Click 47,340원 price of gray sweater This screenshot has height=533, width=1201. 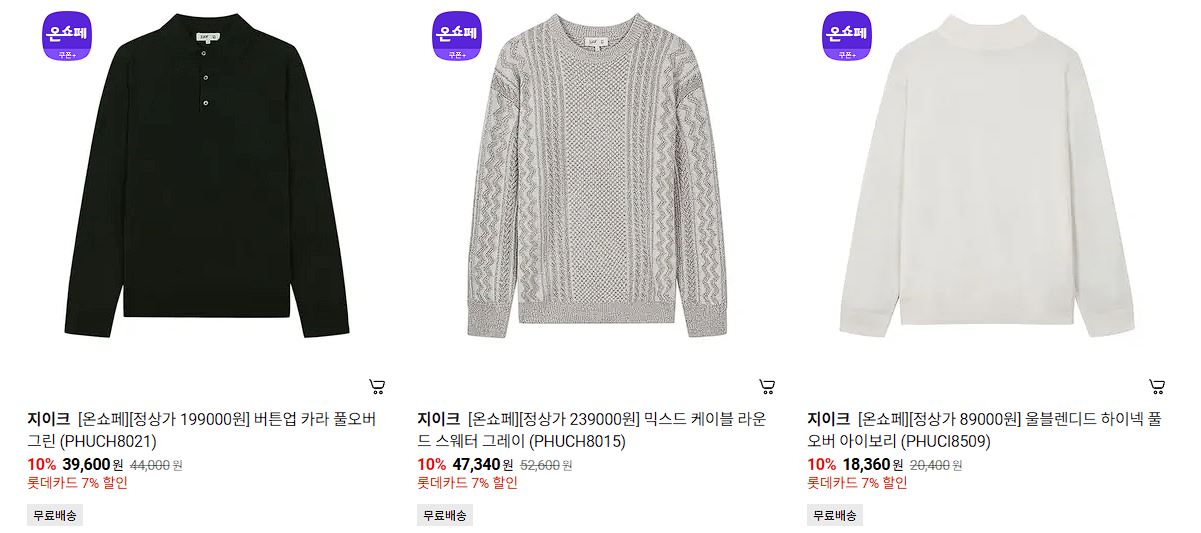tap(482, 464)
